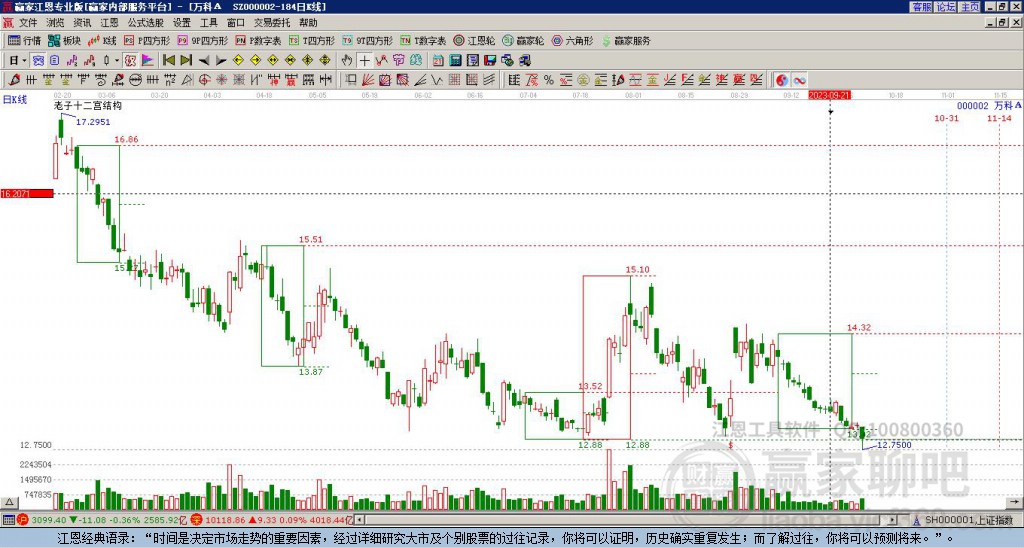Launch the 江恩轮 Gann wheel
Viewport: 1024px width, 548px height.
(474, 40)
